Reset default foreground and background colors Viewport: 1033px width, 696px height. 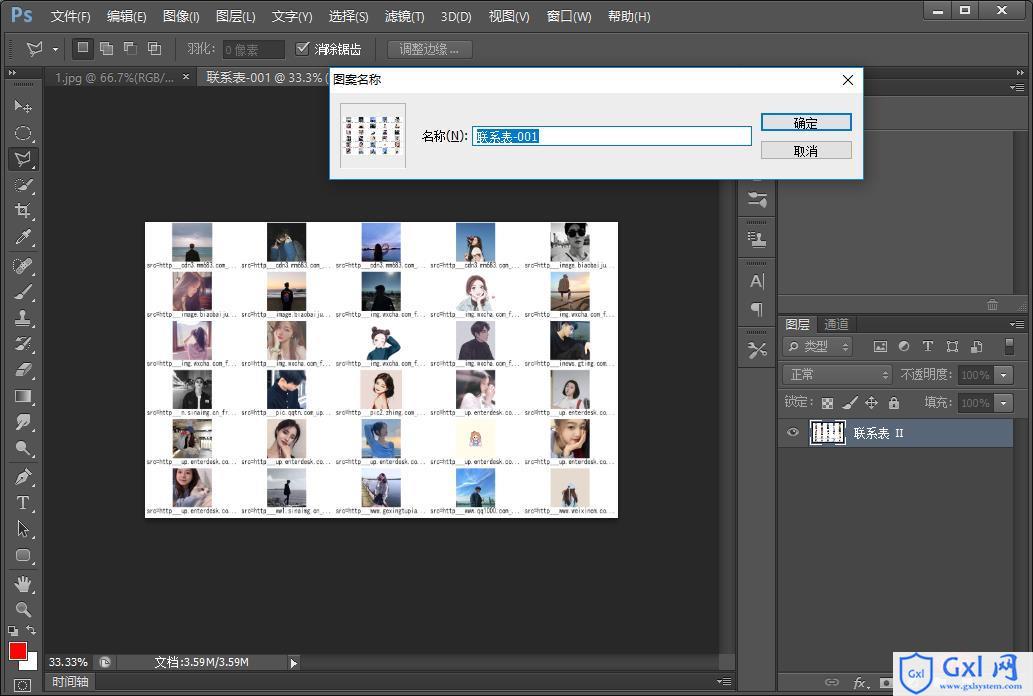coord(13,630)
